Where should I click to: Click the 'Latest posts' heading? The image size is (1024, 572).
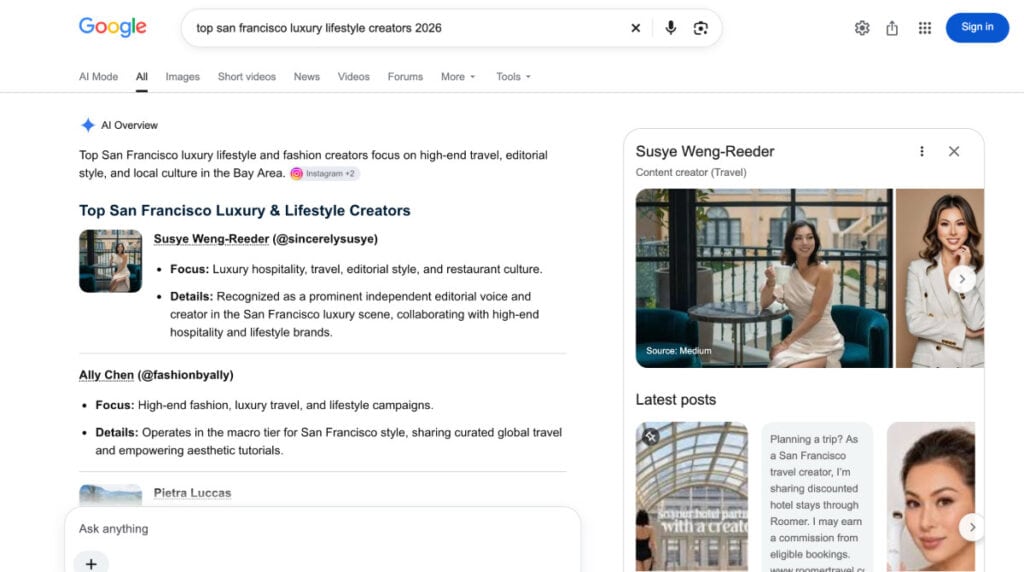pyautogui.click(x=675, y=400)
